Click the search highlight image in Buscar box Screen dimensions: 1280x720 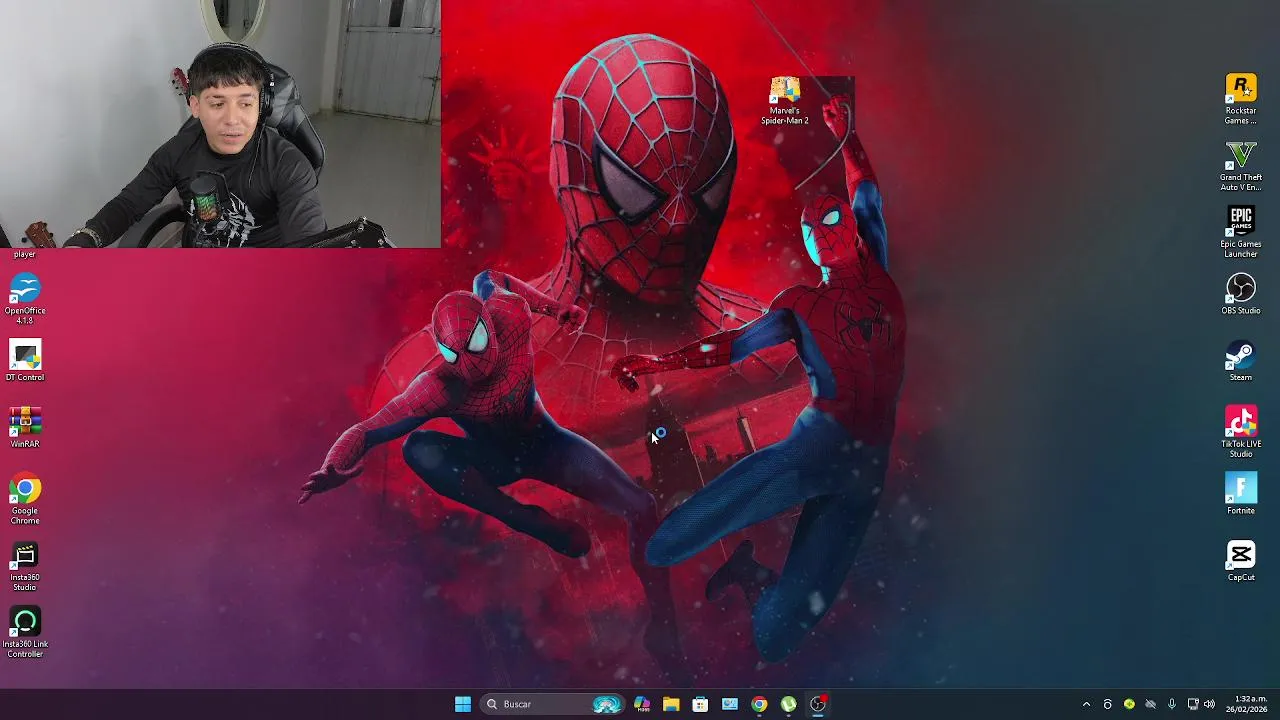tap(606, 704)
